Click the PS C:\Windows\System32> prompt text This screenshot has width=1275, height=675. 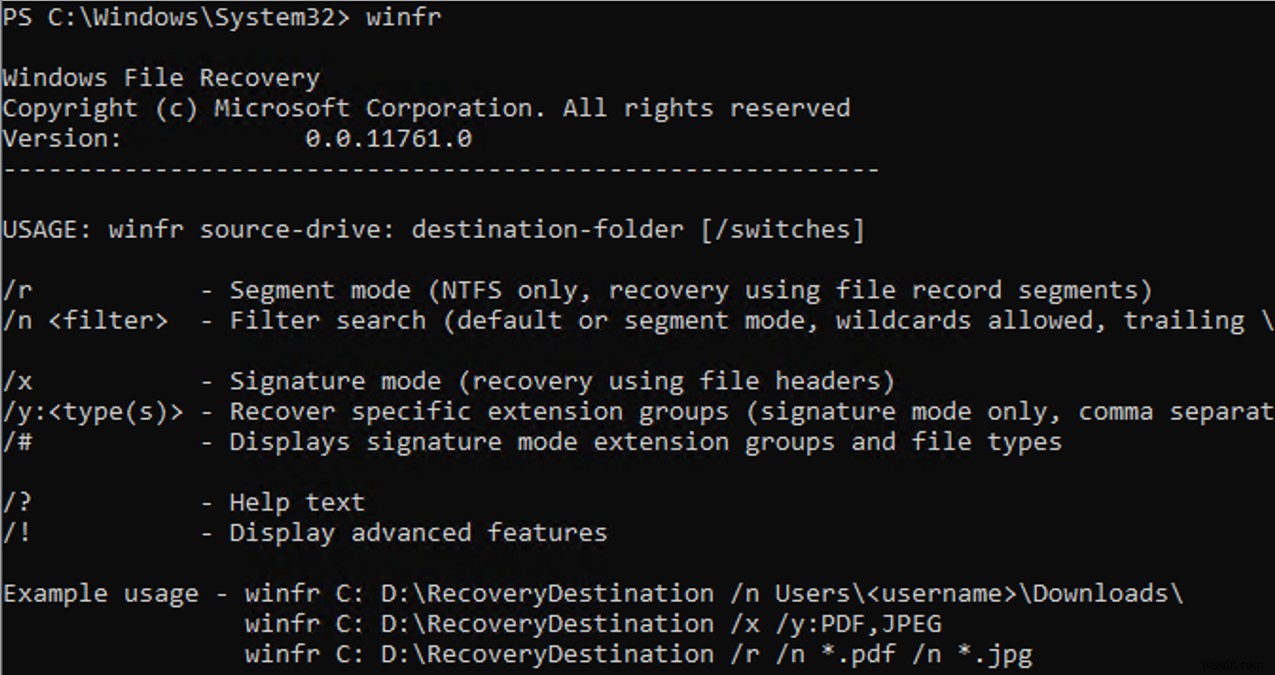click(x=175, y=18)
